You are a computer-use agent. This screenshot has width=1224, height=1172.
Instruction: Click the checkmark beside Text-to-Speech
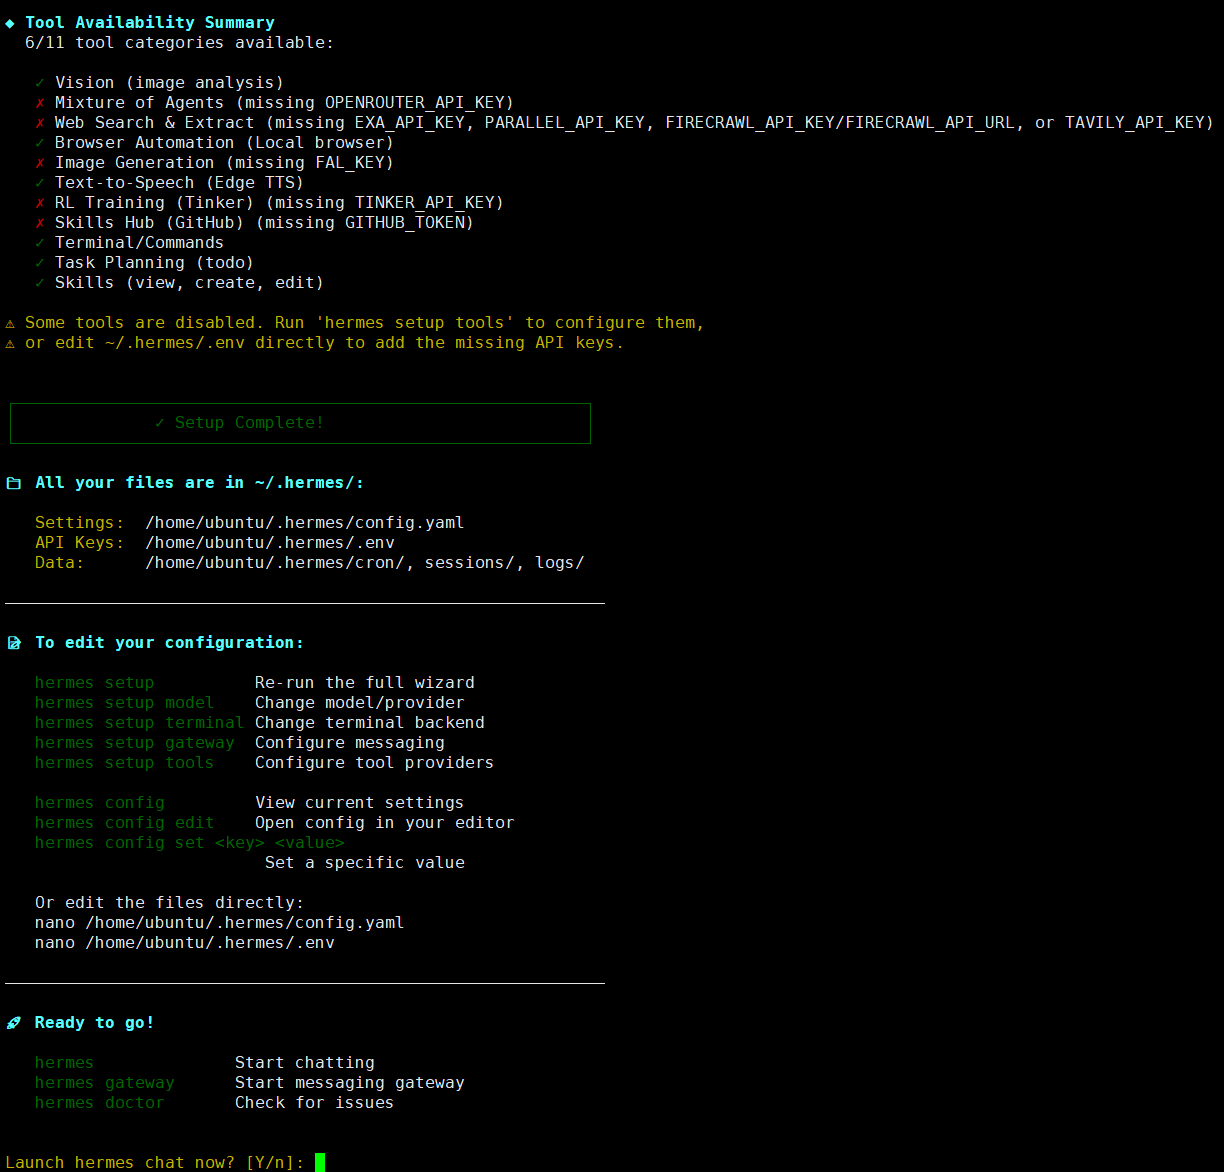(x=40, y=183)
